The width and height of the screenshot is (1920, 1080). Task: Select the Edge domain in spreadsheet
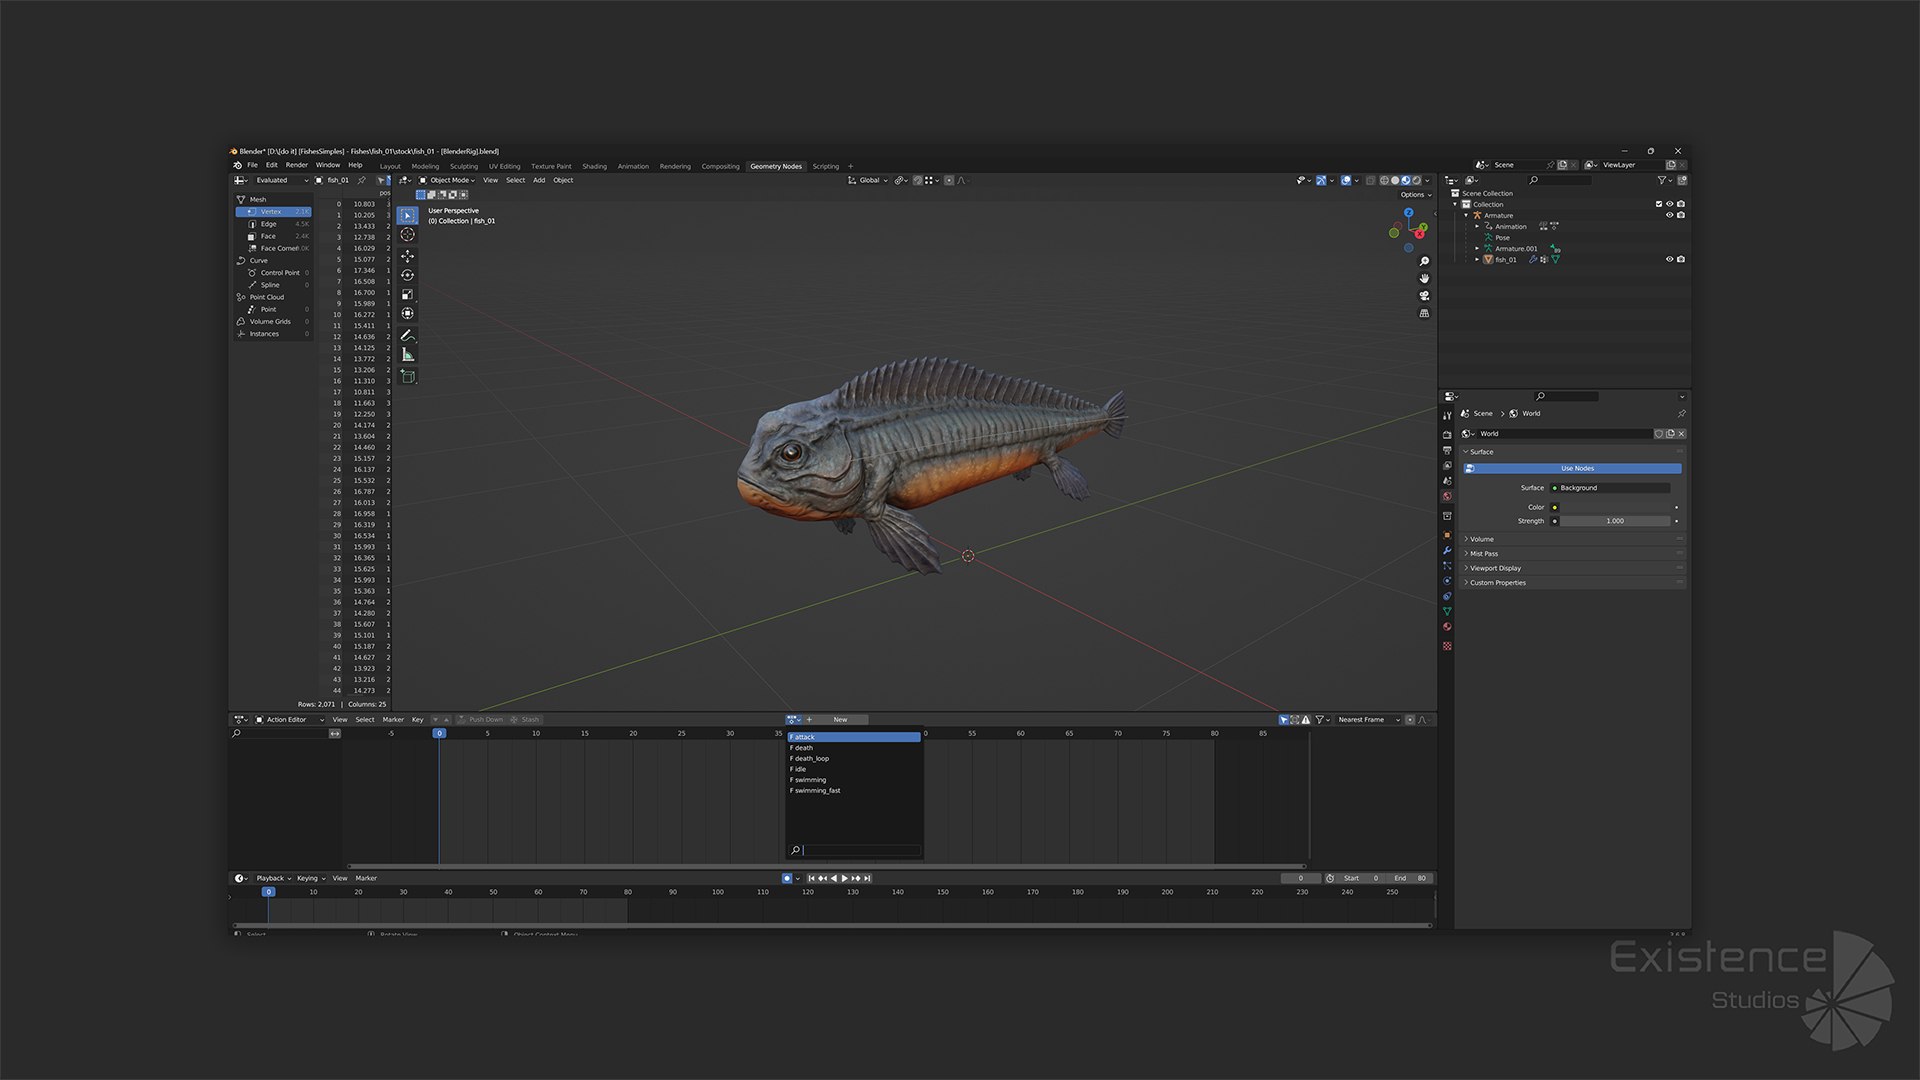coord(274,224)
